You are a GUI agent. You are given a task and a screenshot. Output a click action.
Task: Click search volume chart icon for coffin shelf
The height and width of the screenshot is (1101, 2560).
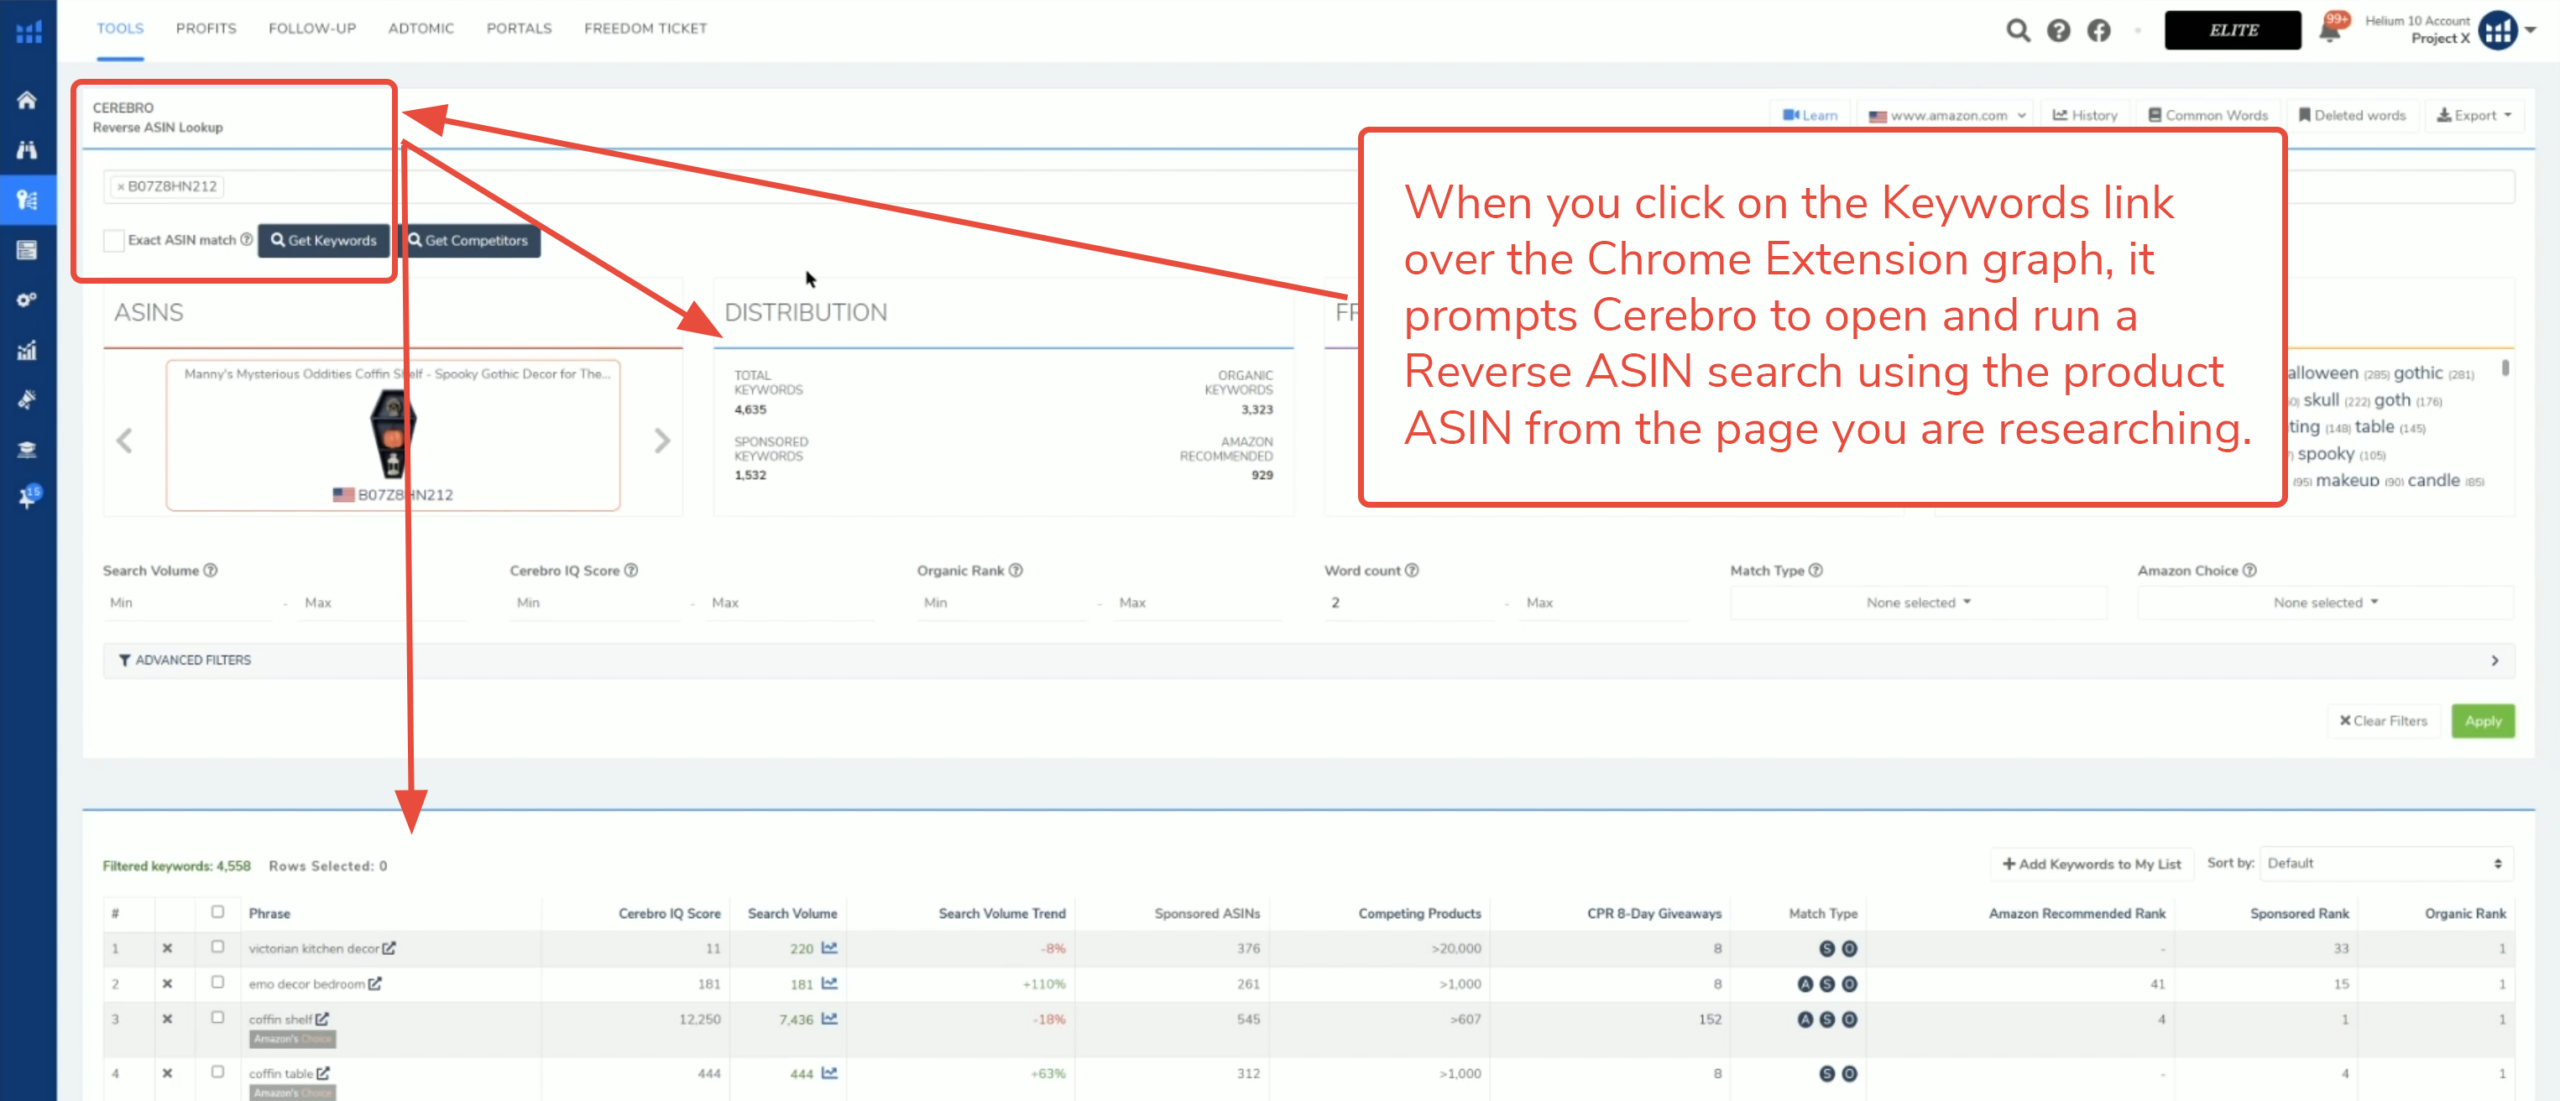pos(829,1019)
